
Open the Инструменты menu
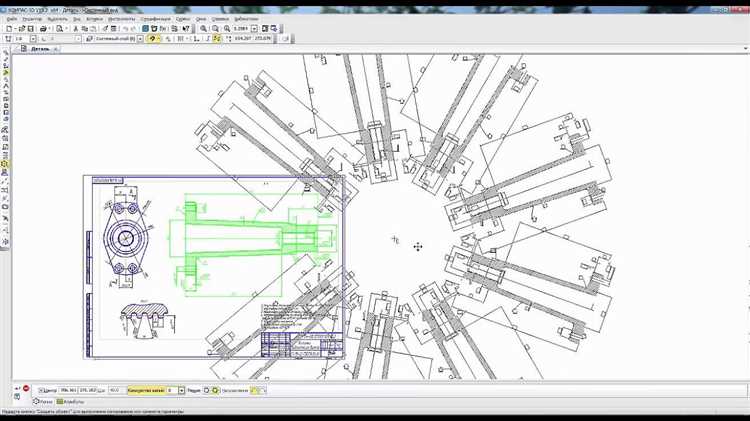point(121,19)
